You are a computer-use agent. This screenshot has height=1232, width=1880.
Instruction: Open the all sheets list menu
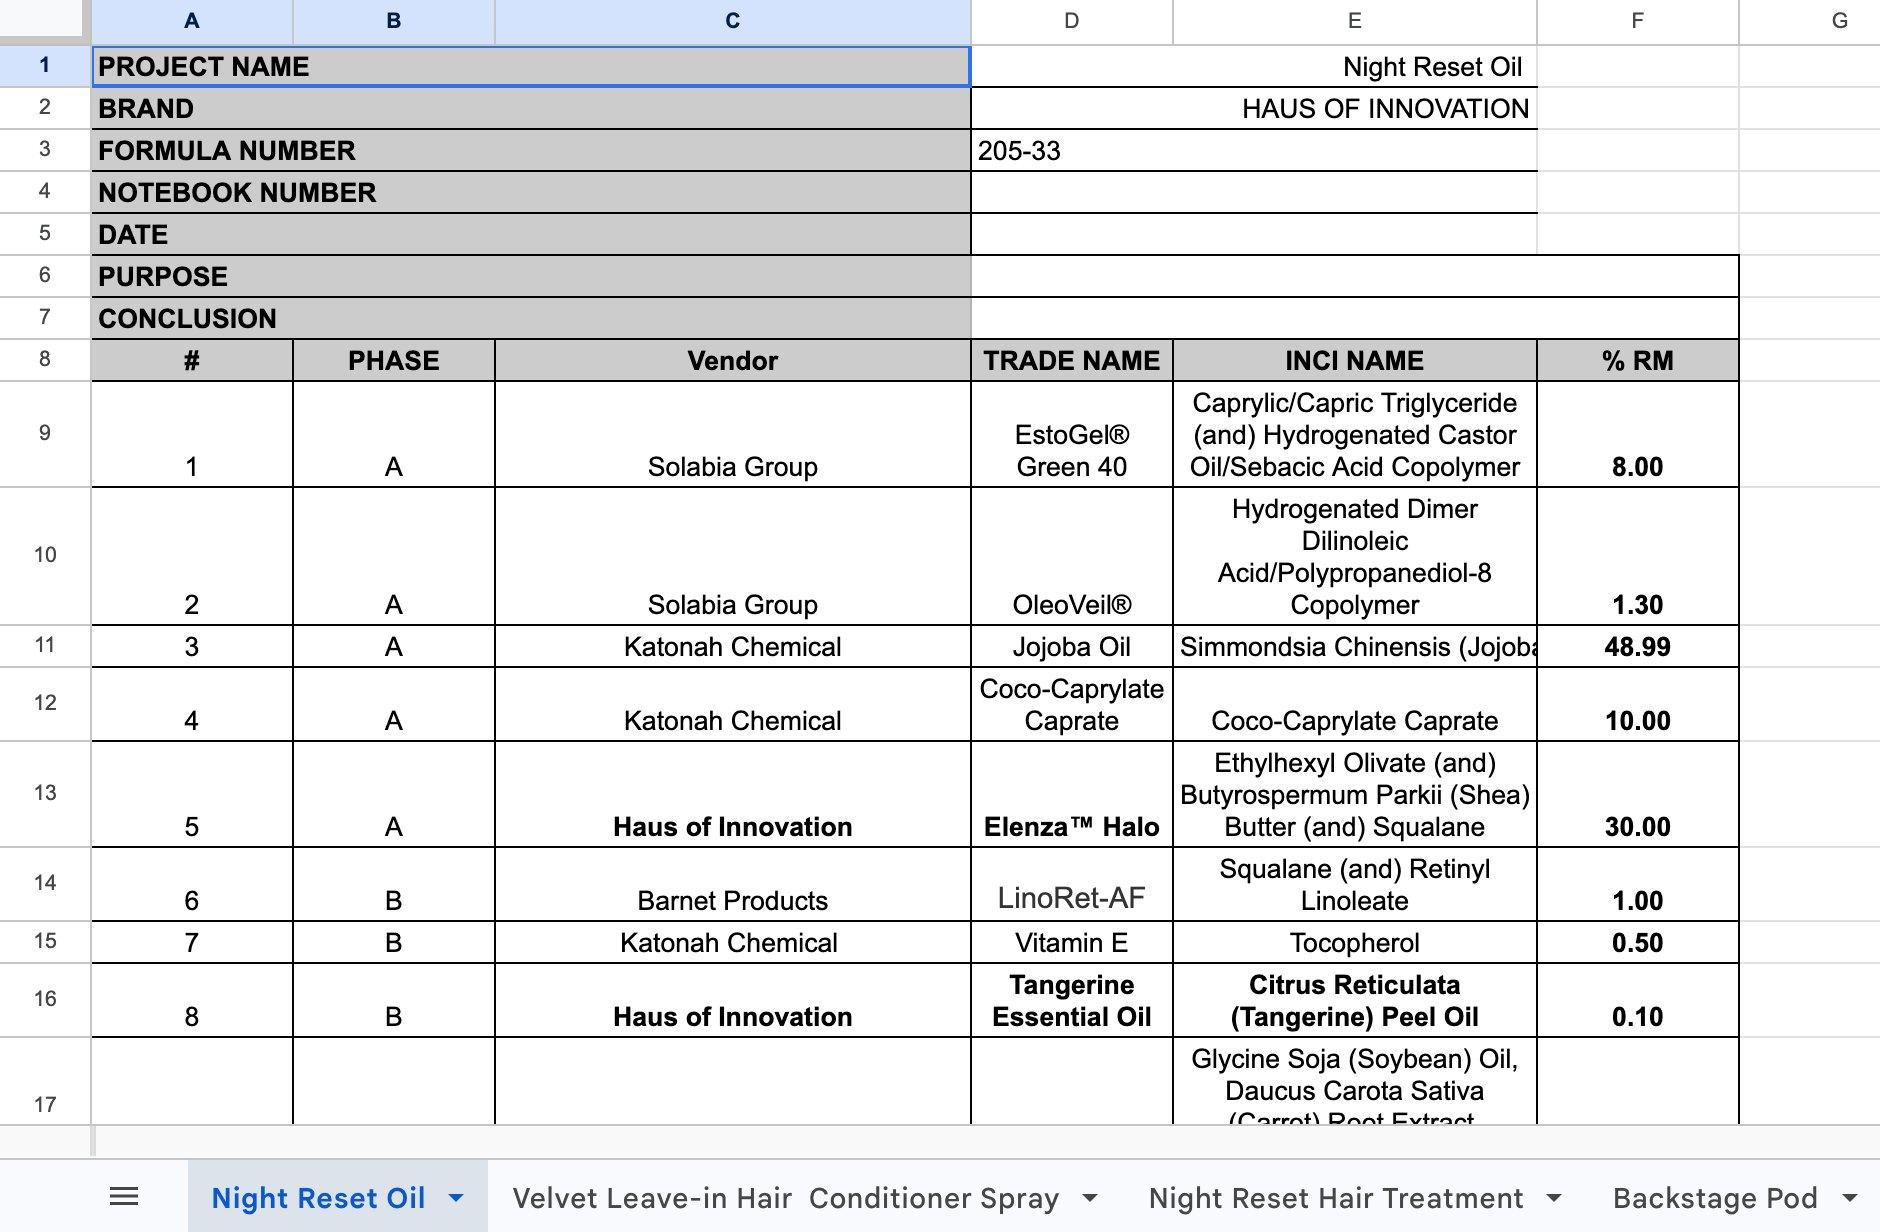click(124, 1197)
